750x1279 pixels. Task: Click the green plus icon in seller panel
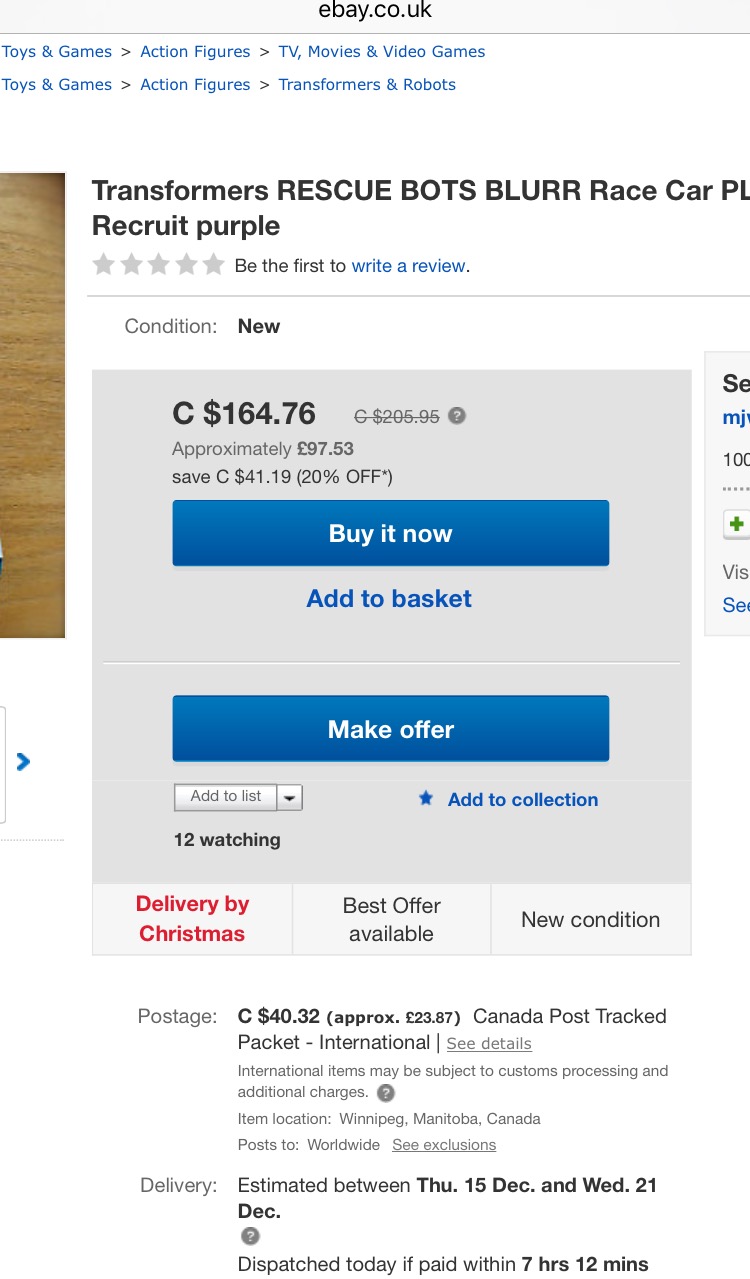click(737, 523)
